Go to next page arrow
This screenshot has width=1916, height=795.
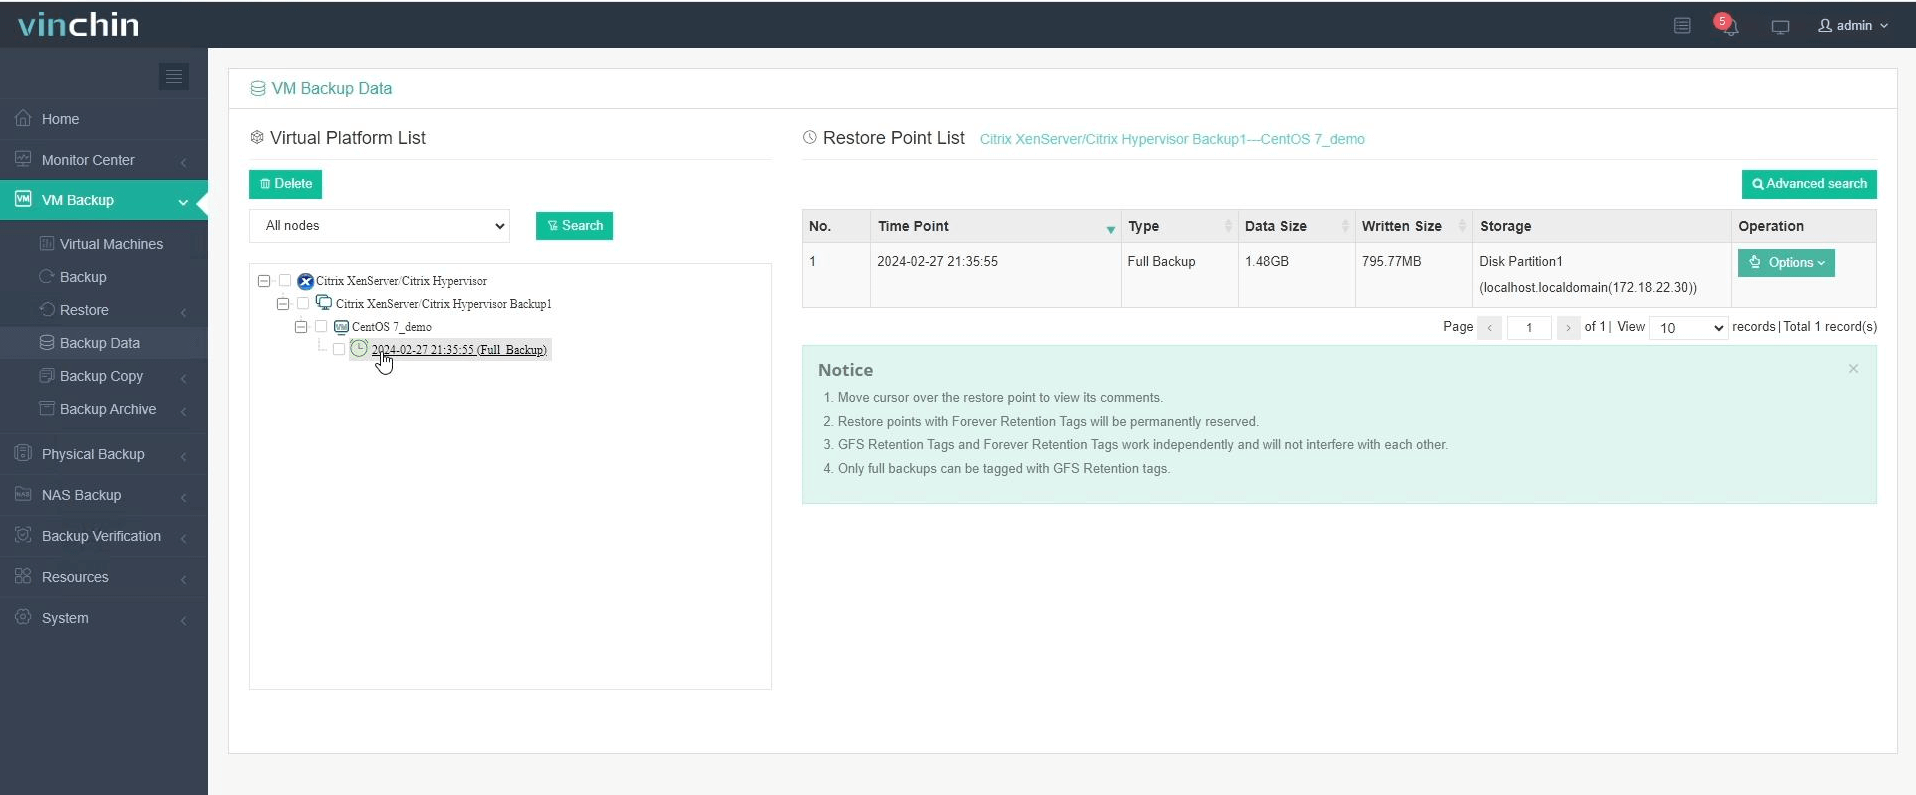(x=1568, y=327)
